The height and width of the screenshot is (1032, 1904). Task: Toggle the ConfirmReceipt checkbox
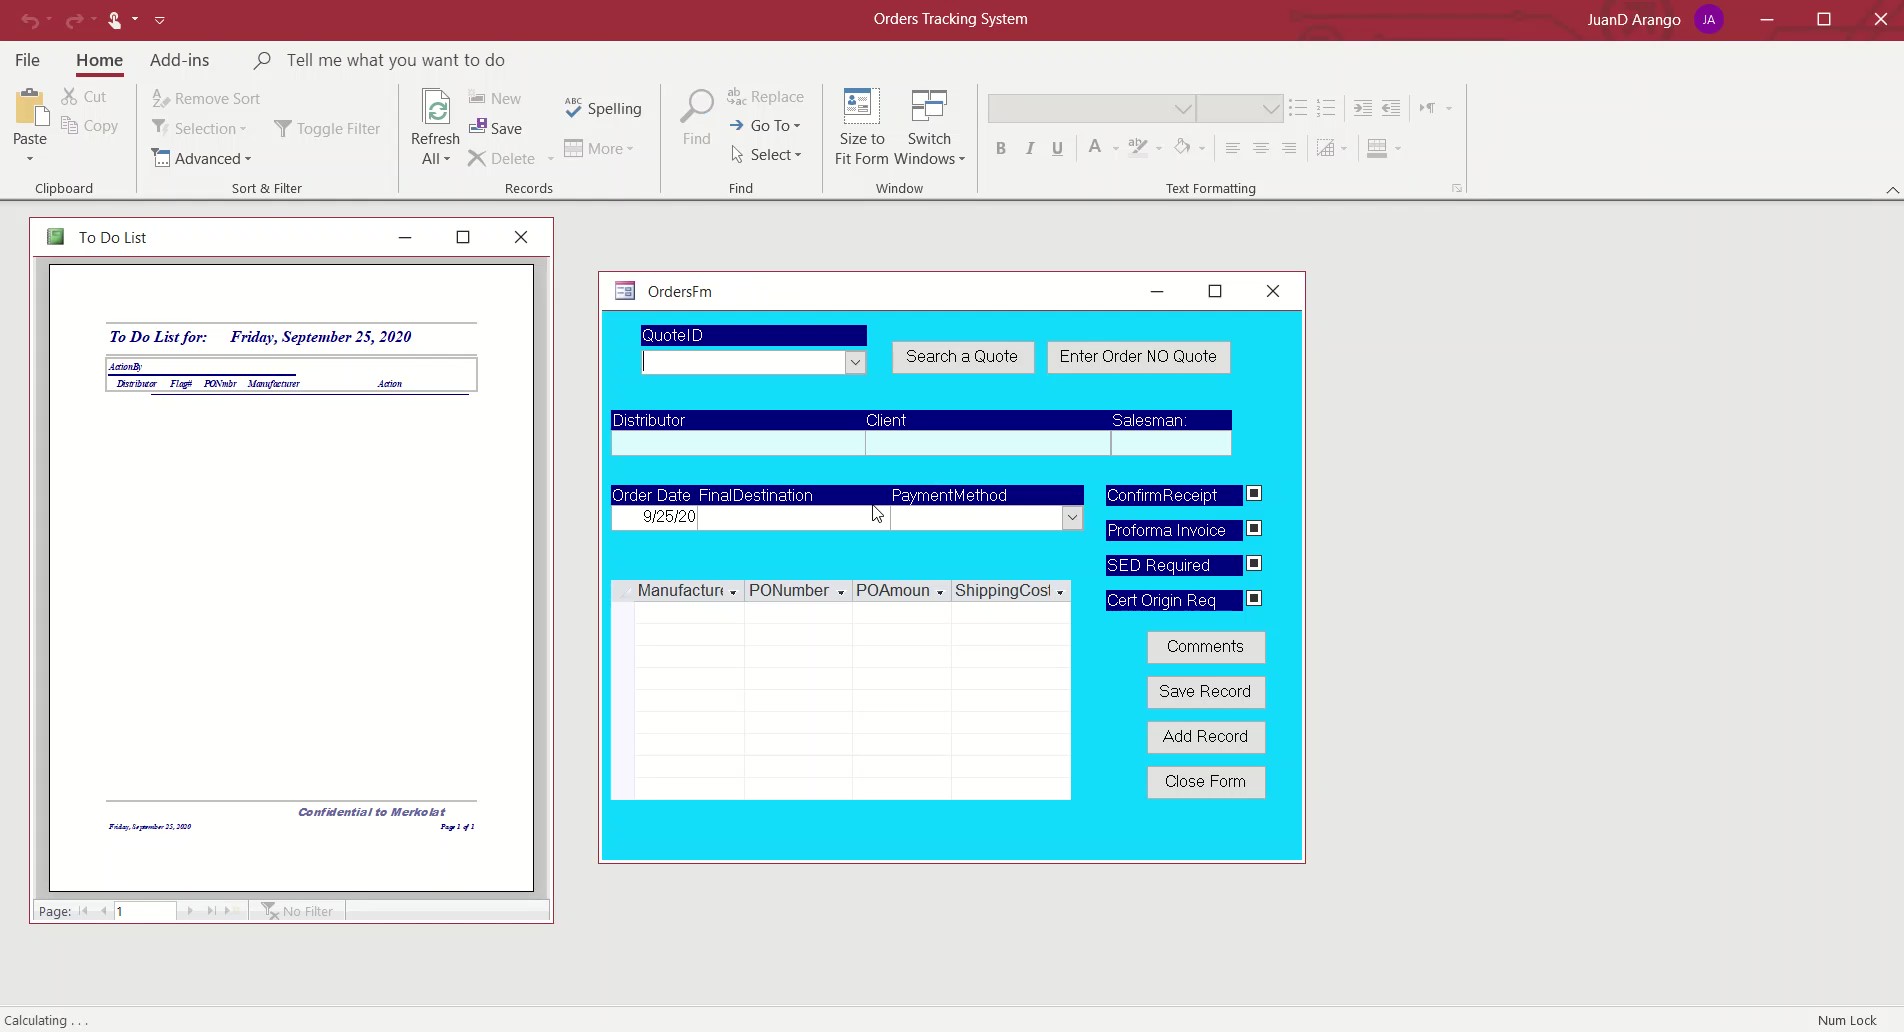coord(1254,494)
